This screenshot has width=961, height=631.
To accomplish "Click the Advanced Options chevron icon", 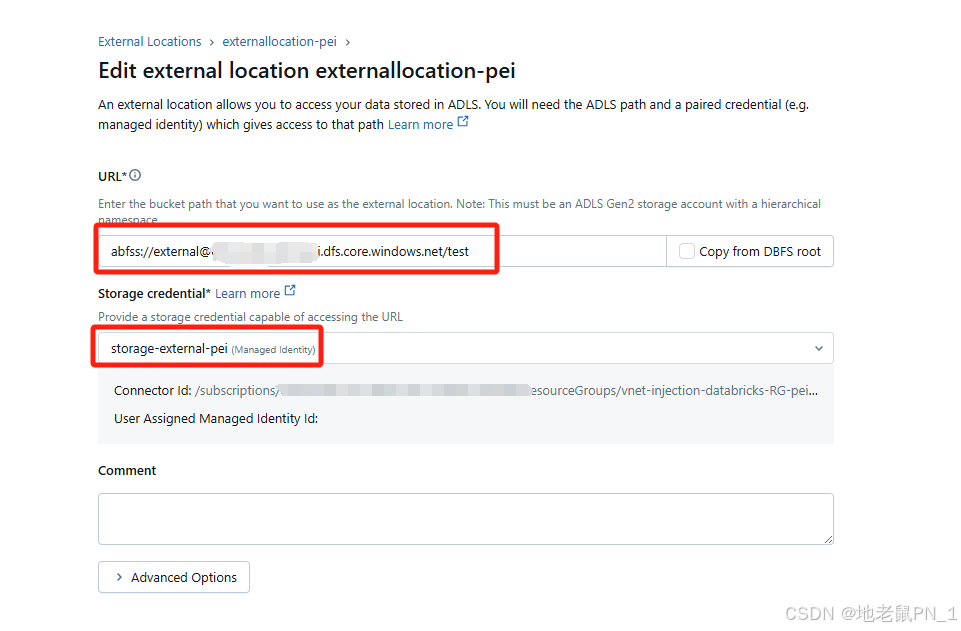I will pyautogui.click(x=122, y=577).
